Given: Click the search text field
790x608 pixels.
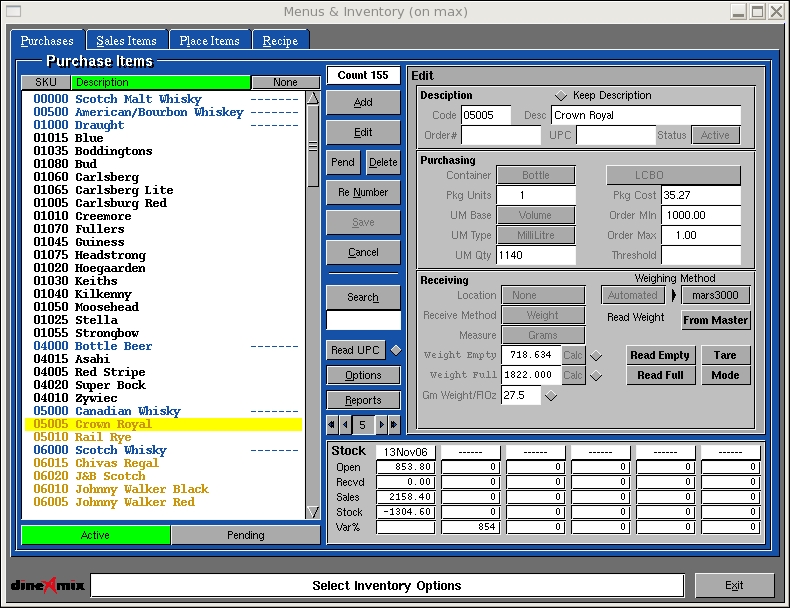Looking at the screenshot, I should click(363, 320).
